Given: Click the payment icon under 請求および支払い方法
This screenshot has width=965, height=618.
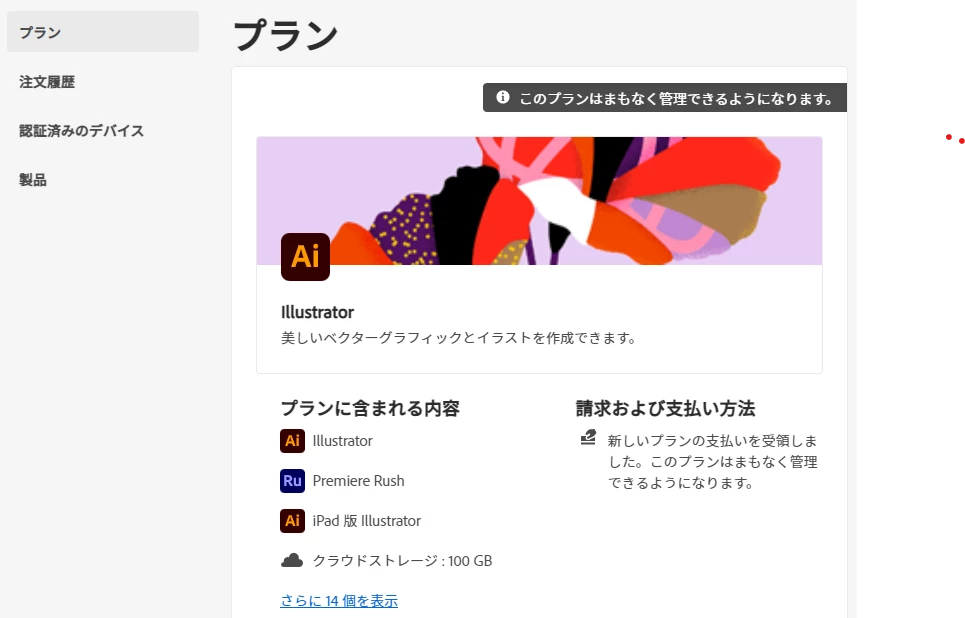Looking at the screenshot, I should (x=588, y=438).
